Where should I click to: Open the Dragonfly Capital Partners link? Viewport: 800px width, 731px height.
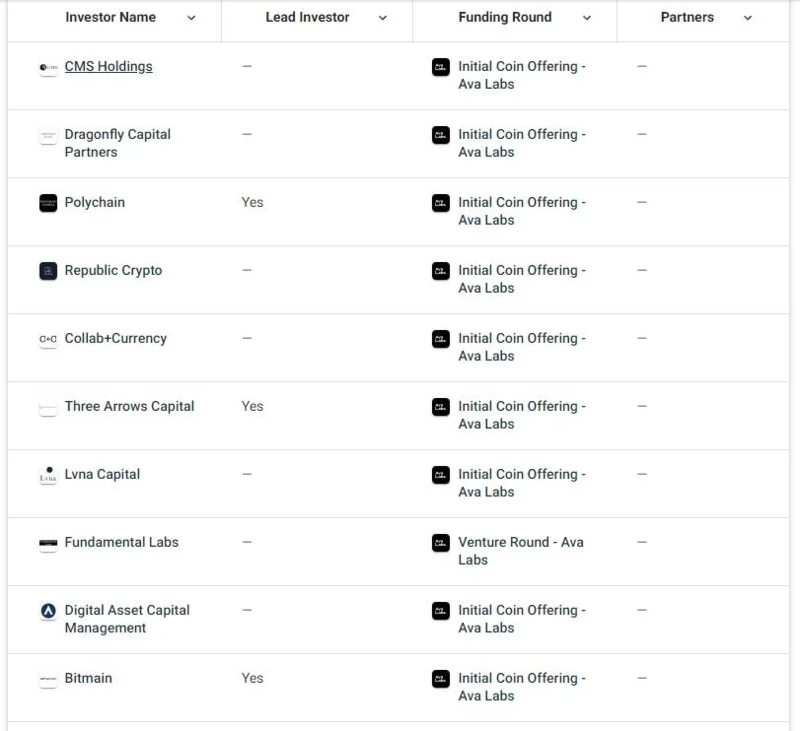point(118,143)
